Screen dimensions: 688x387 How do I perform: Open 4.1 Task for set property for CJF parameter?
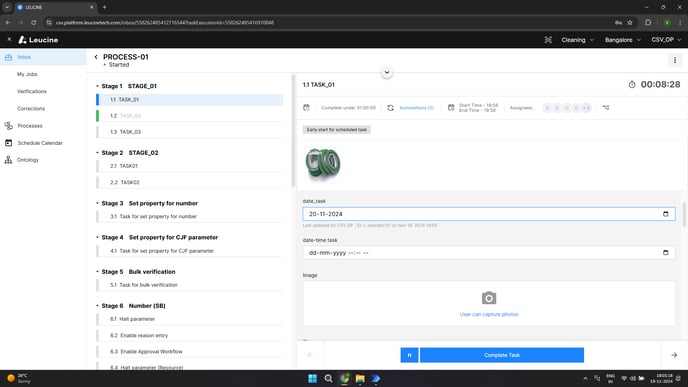tap(190, 251)
